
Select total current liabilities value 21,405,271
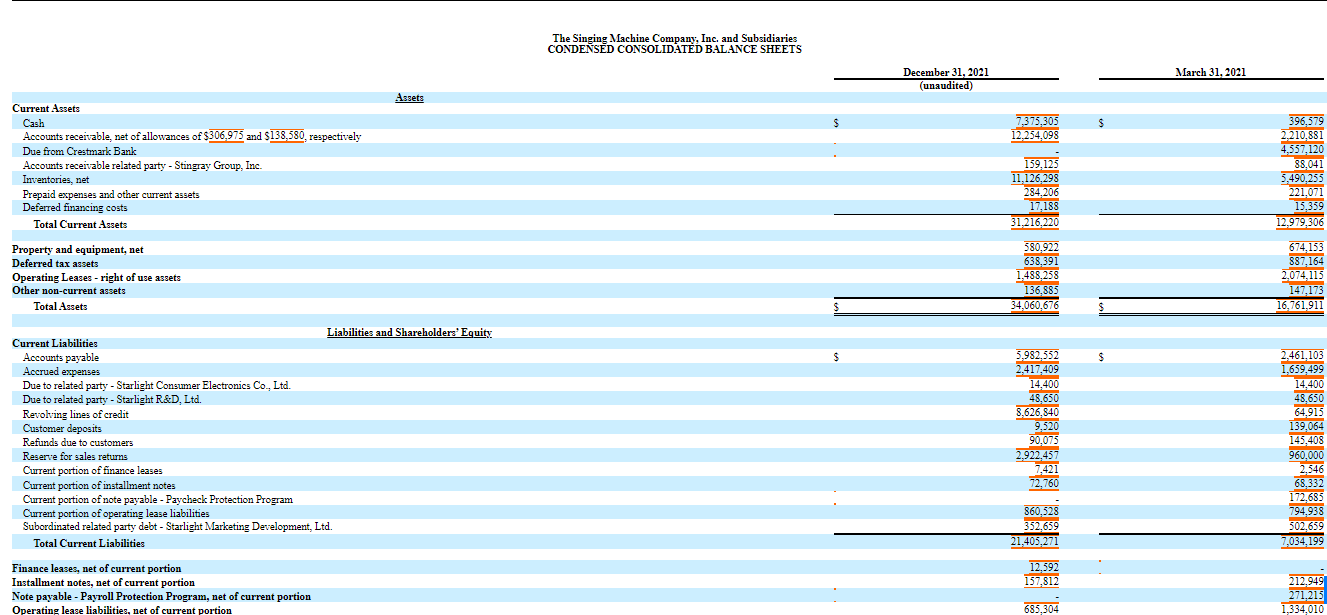[x=1035, y=541]
